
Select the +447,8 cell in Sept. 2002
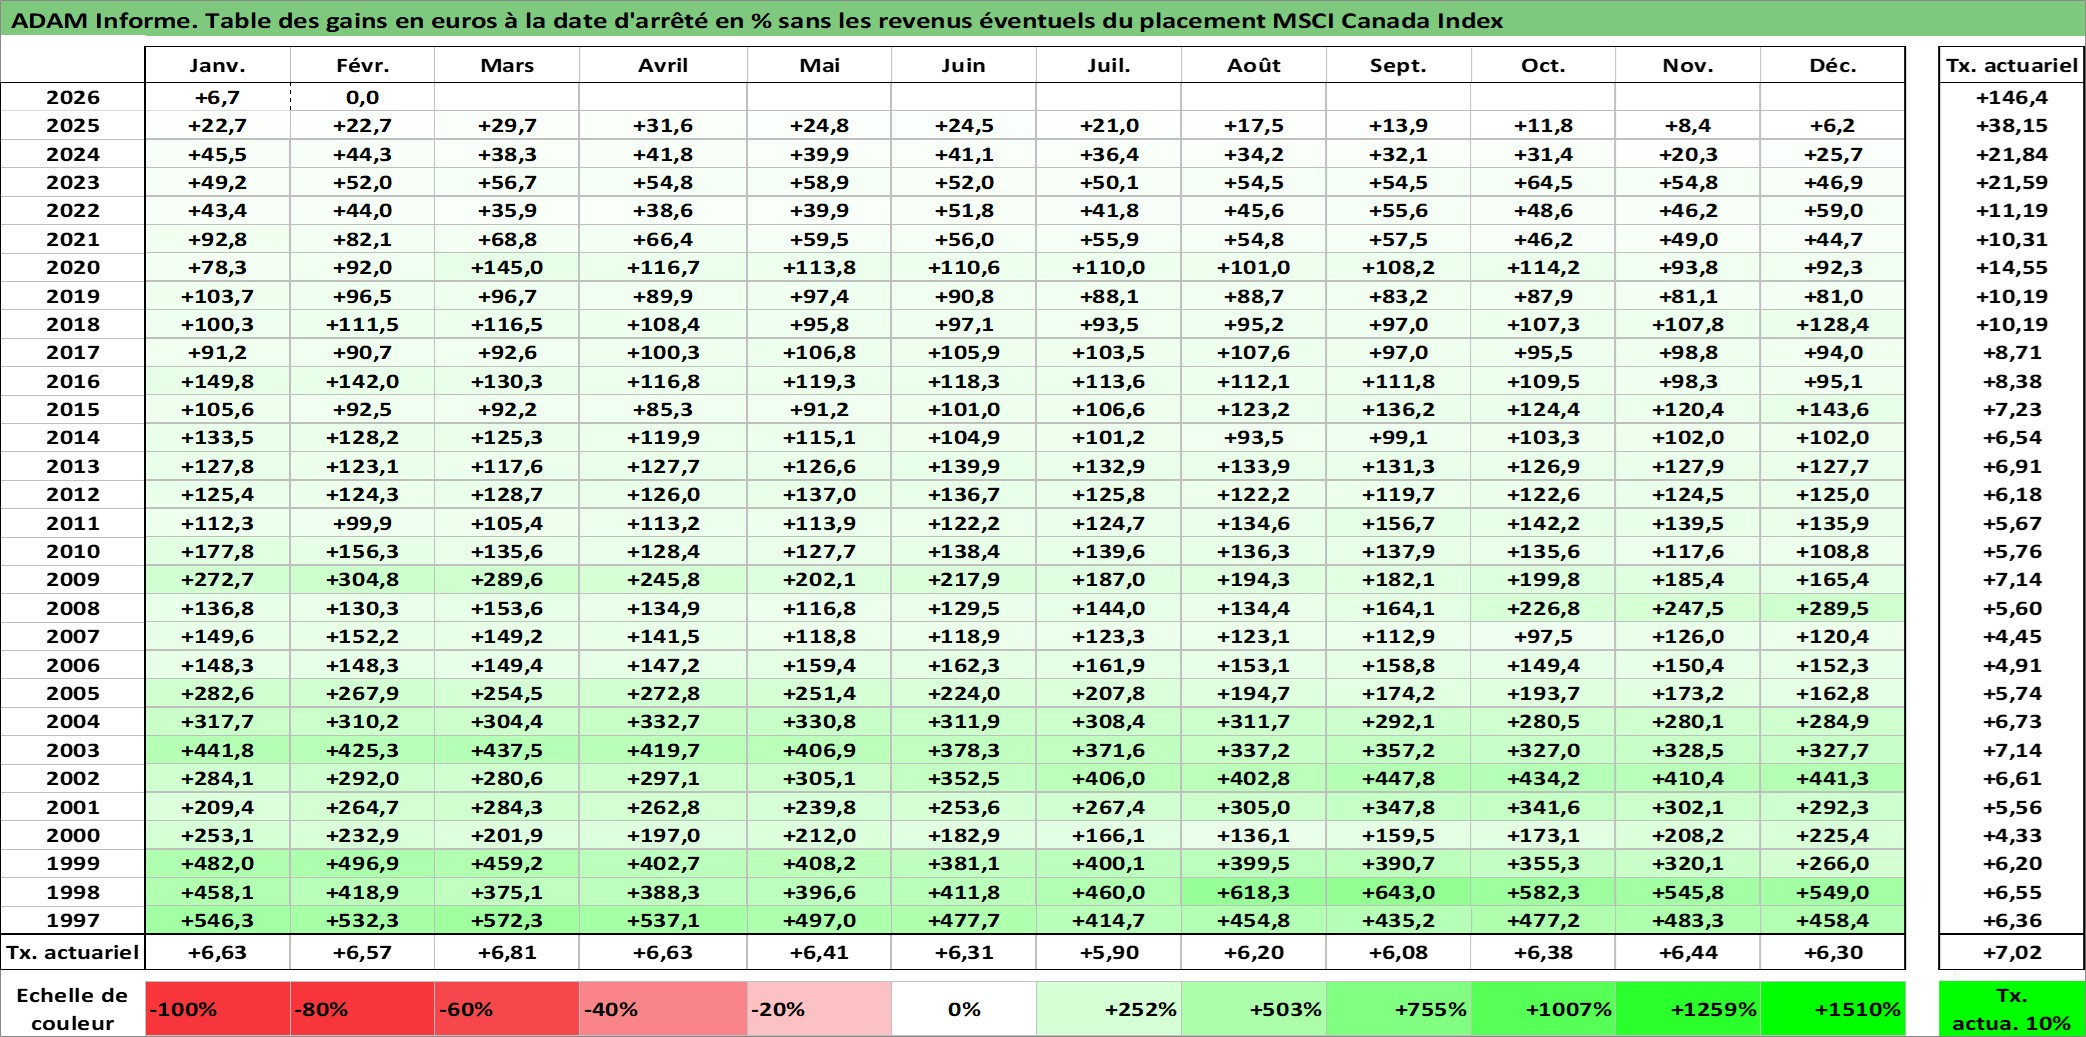(1398, 778)
